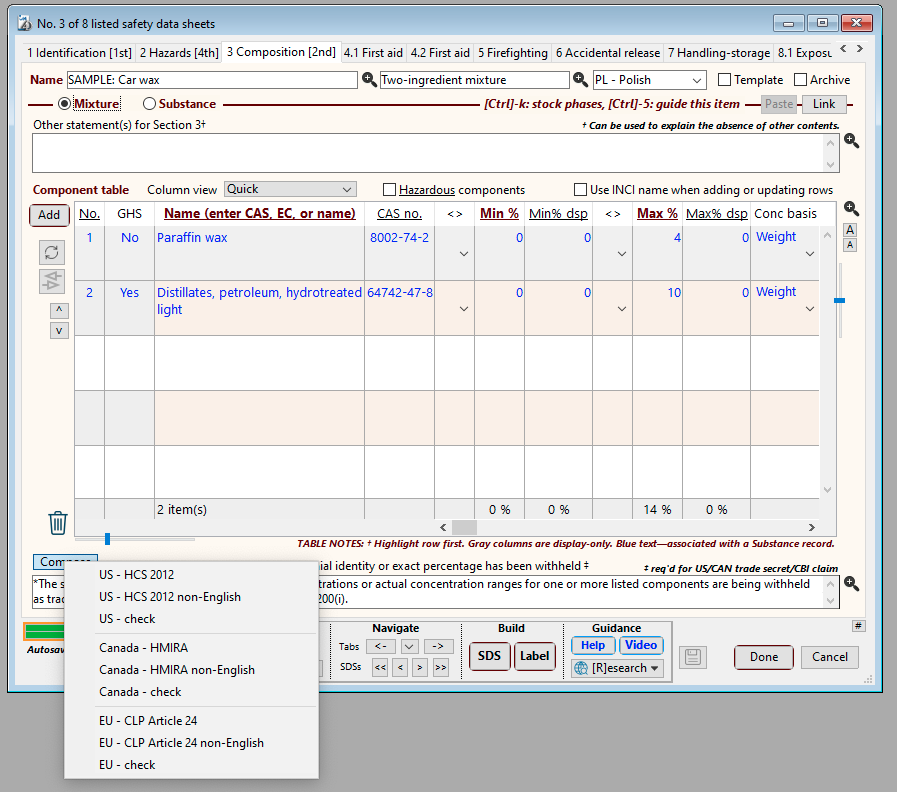This screenshot has height=792, width=897.
Task: Click smaller font 'A' icon beside table
Action: pyautogui.click(x=850, y=245)
